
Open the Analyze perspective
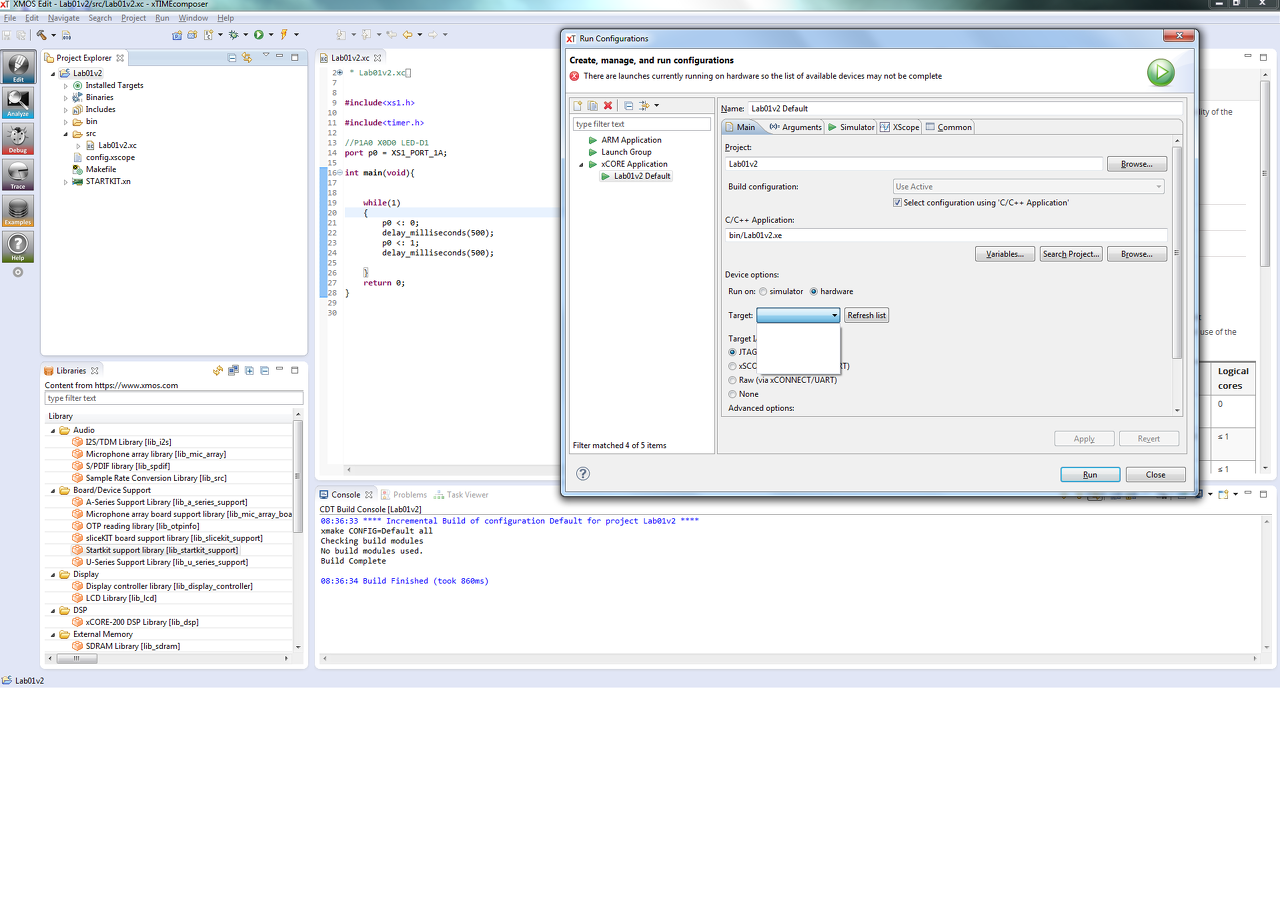[19, 104]
